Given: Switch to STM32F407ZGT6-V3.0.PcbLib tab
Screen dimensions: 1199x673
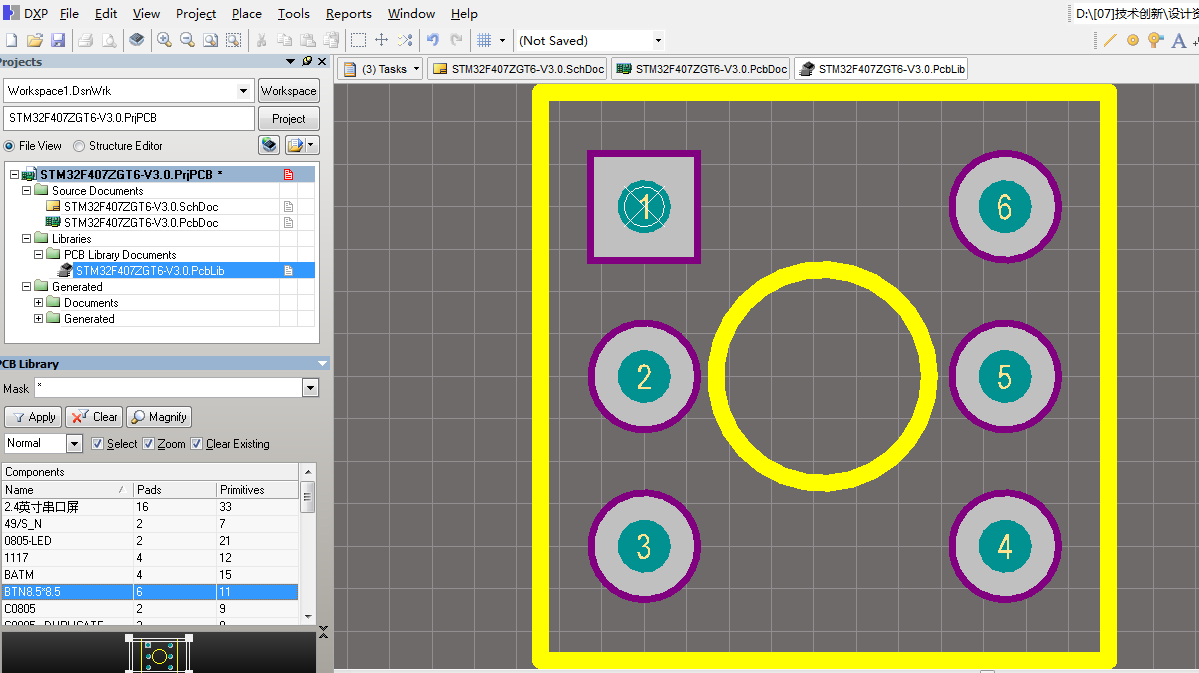Looking at the screenshot, I should pyautogui.click(x=882, y=69).
